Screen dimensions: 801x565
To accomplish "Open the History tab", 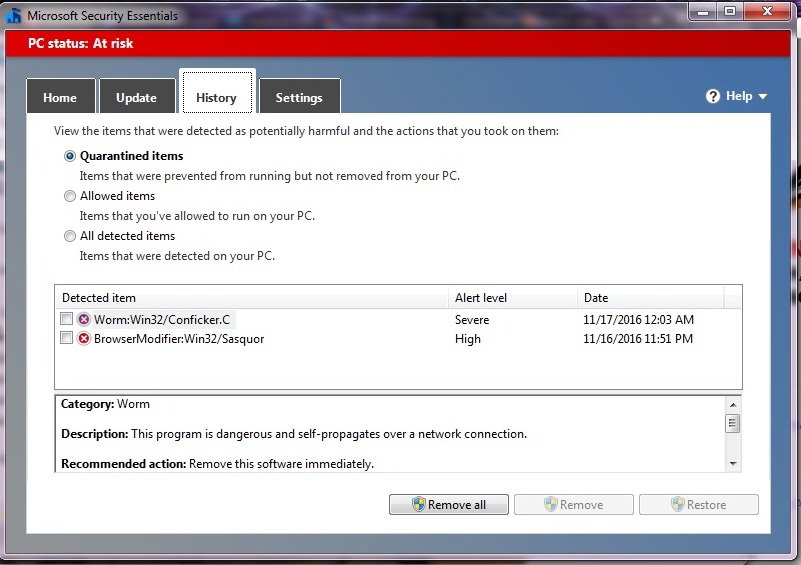I will point(217,92).
